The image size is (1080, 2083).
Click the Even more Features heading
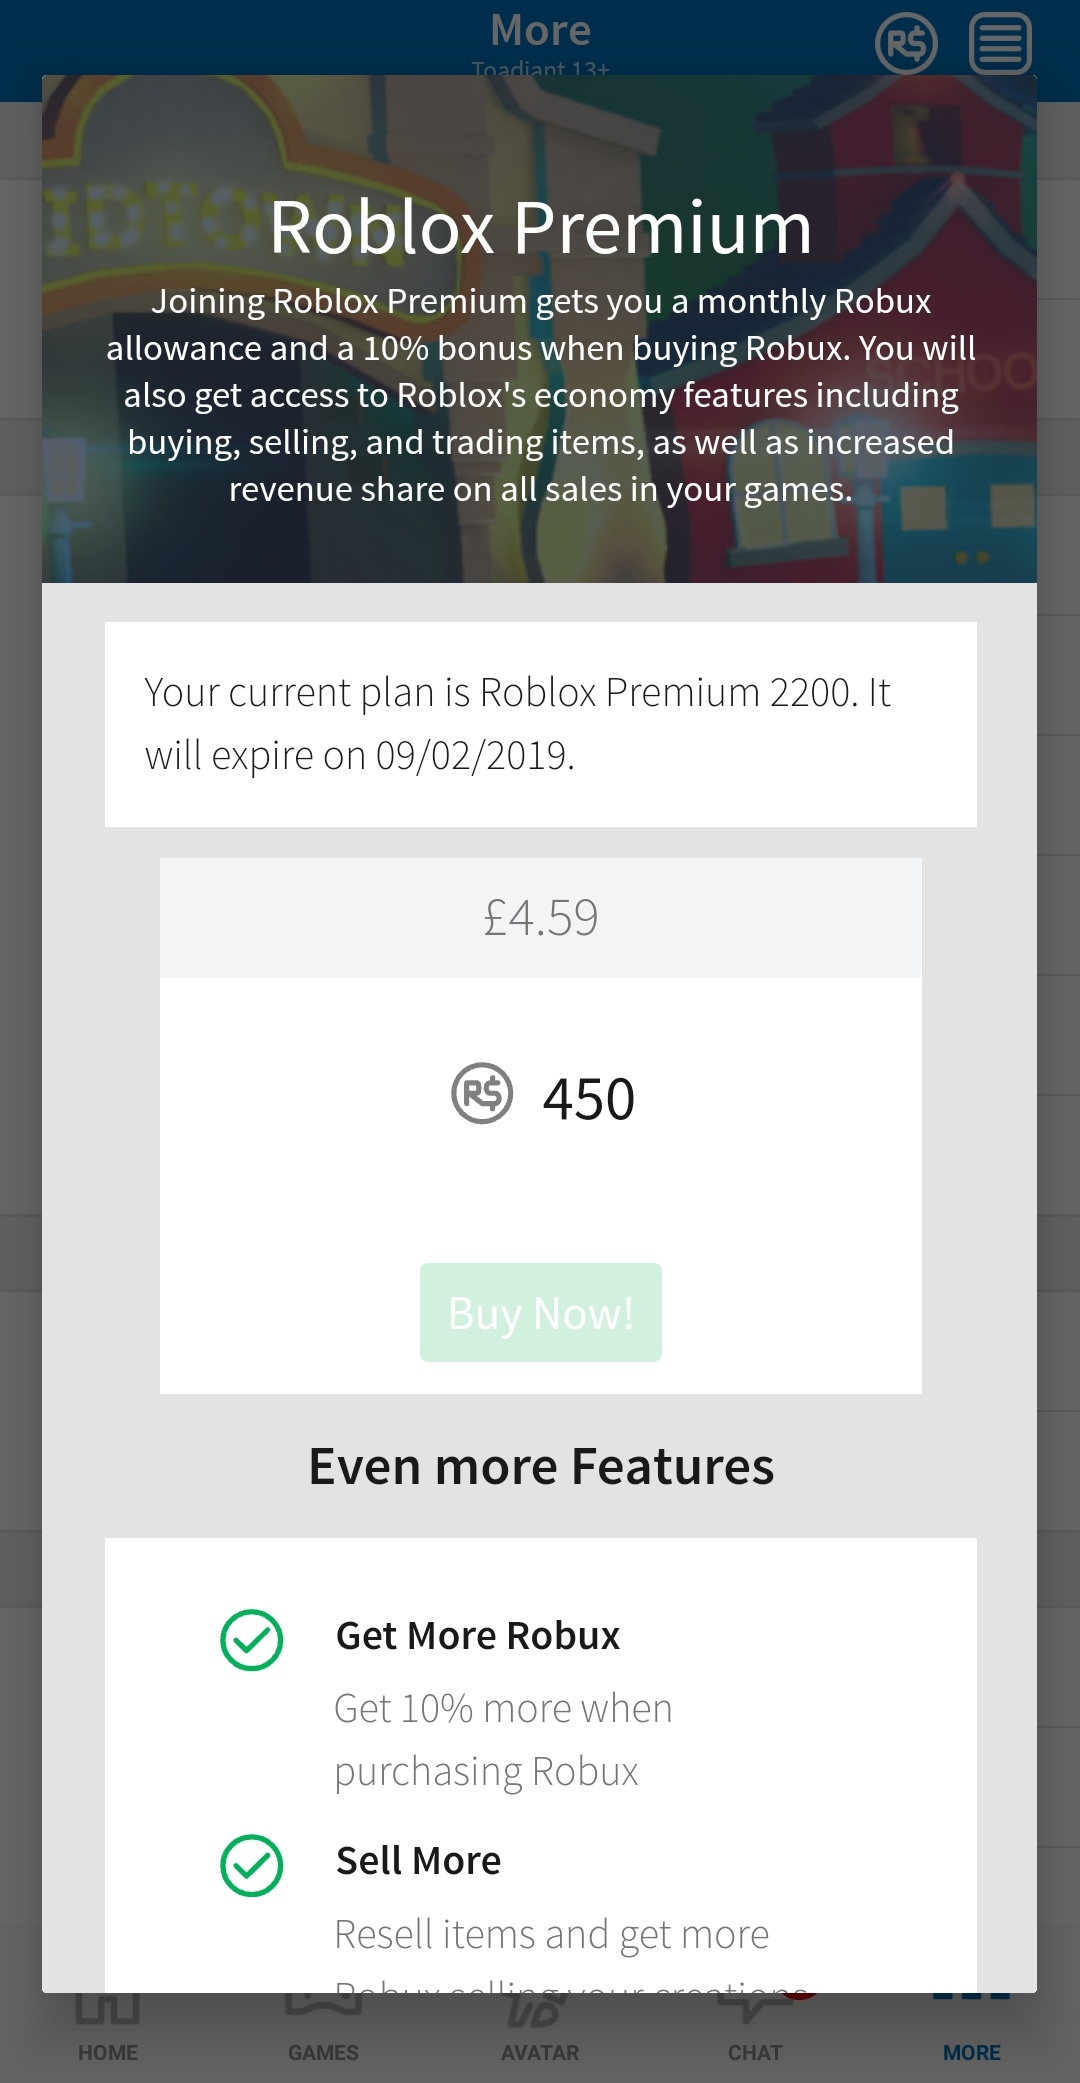[540, 1465]
